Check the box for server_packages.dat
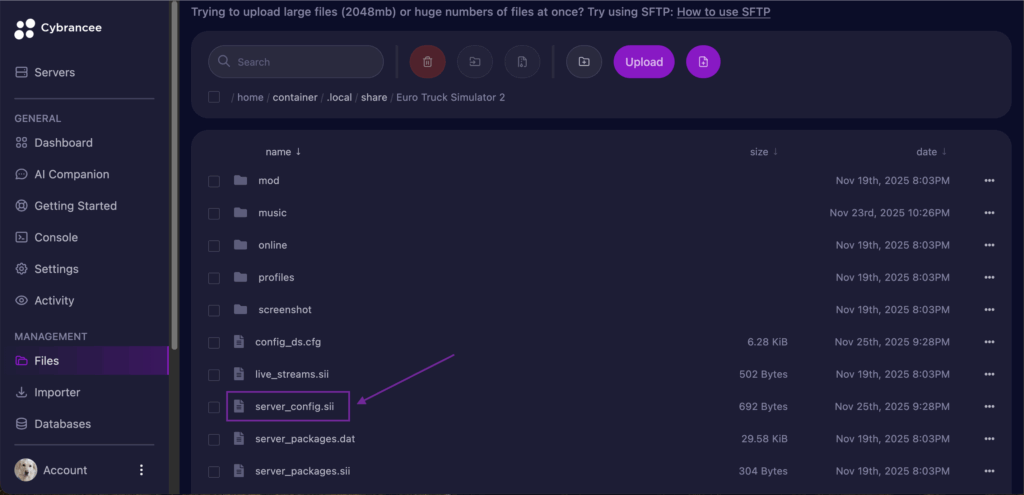 [x=214, y=439]
